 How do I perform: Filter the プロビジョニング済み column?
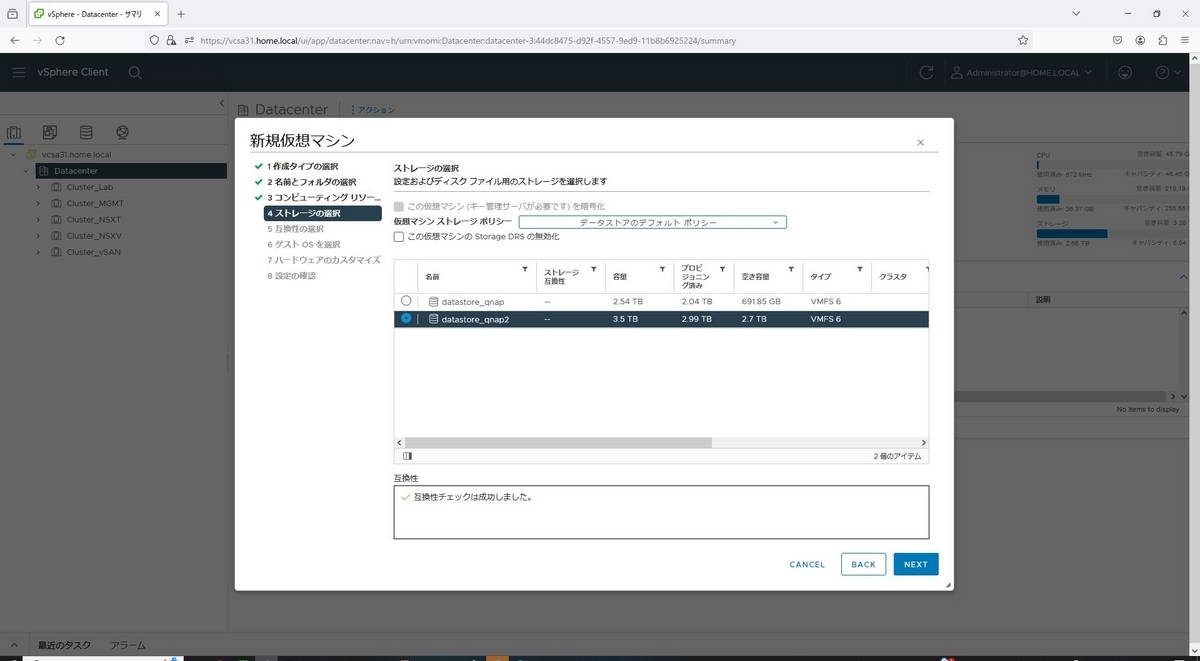click(723, 269)
